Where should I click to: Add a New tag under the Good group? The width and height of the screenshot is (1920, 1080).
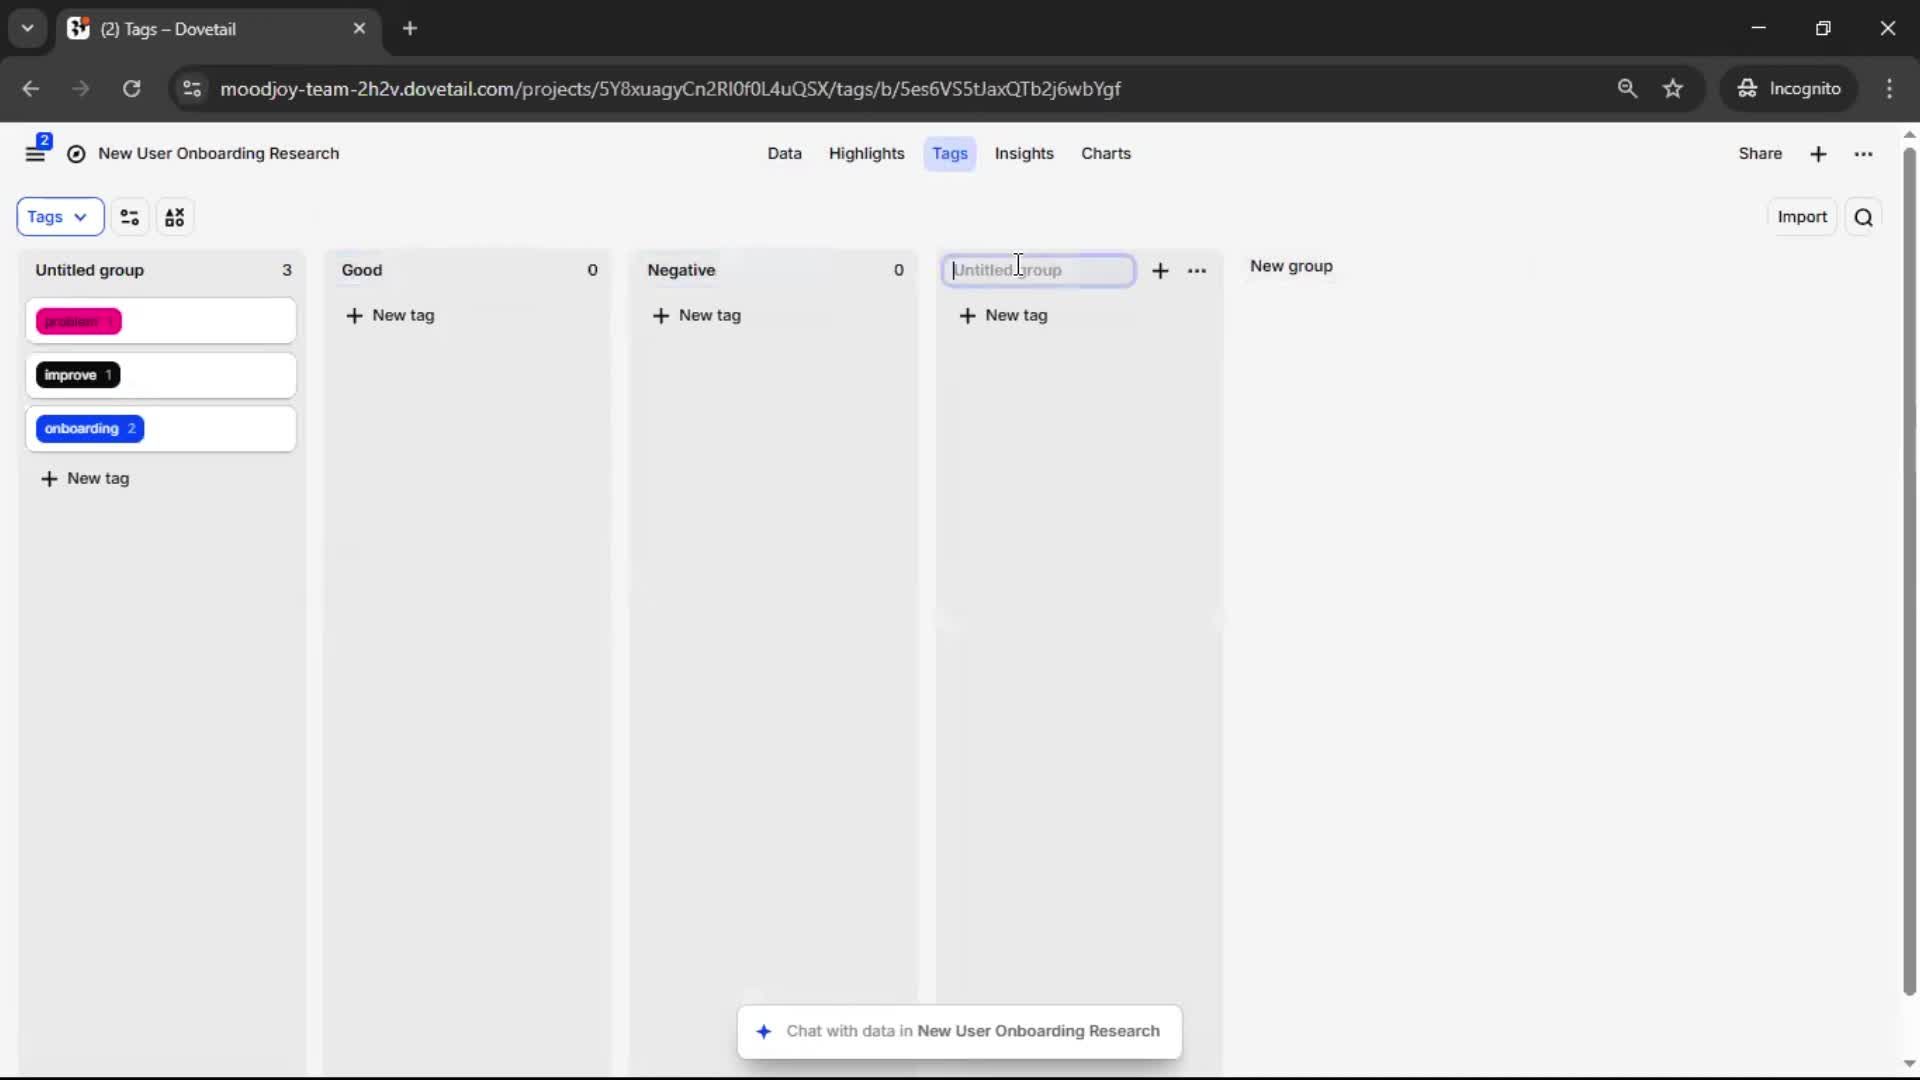(x=390, y=316)
